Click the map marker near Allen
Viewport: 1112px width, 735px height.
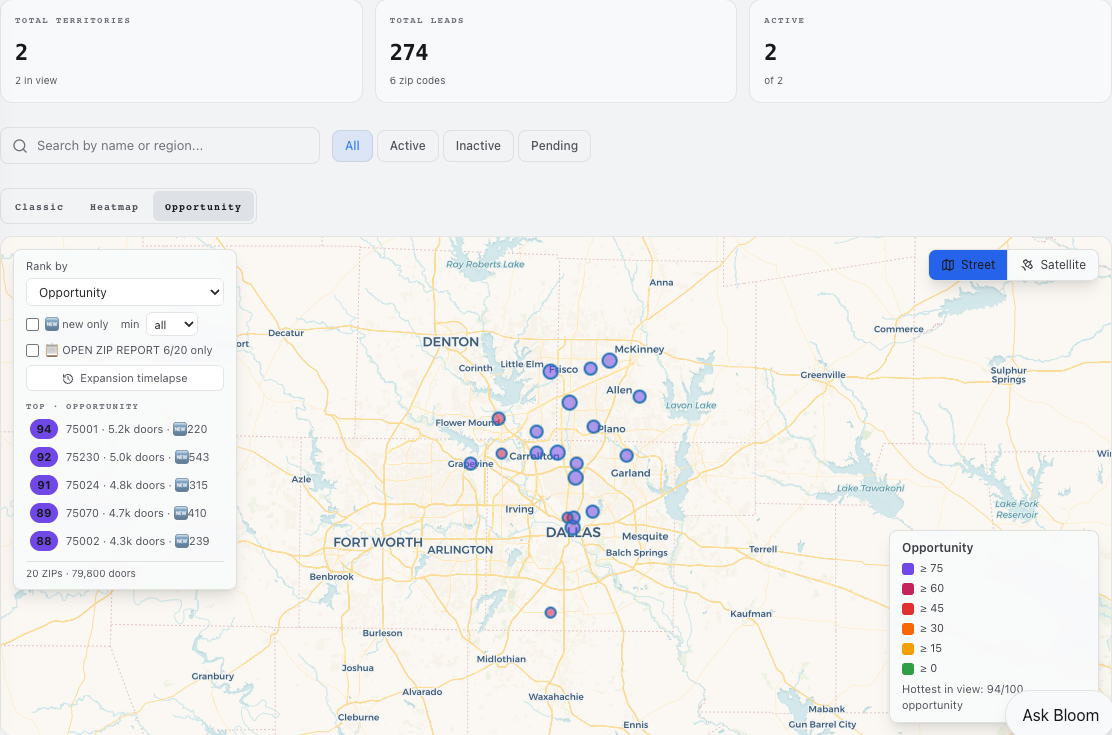point(640,397)
